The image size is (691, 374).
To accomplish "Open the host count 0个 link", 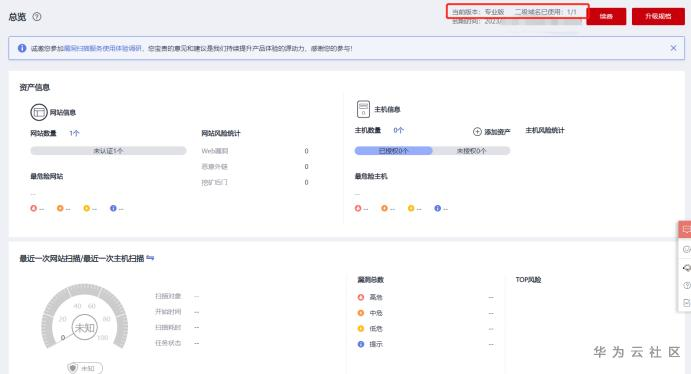I will 398,130.
